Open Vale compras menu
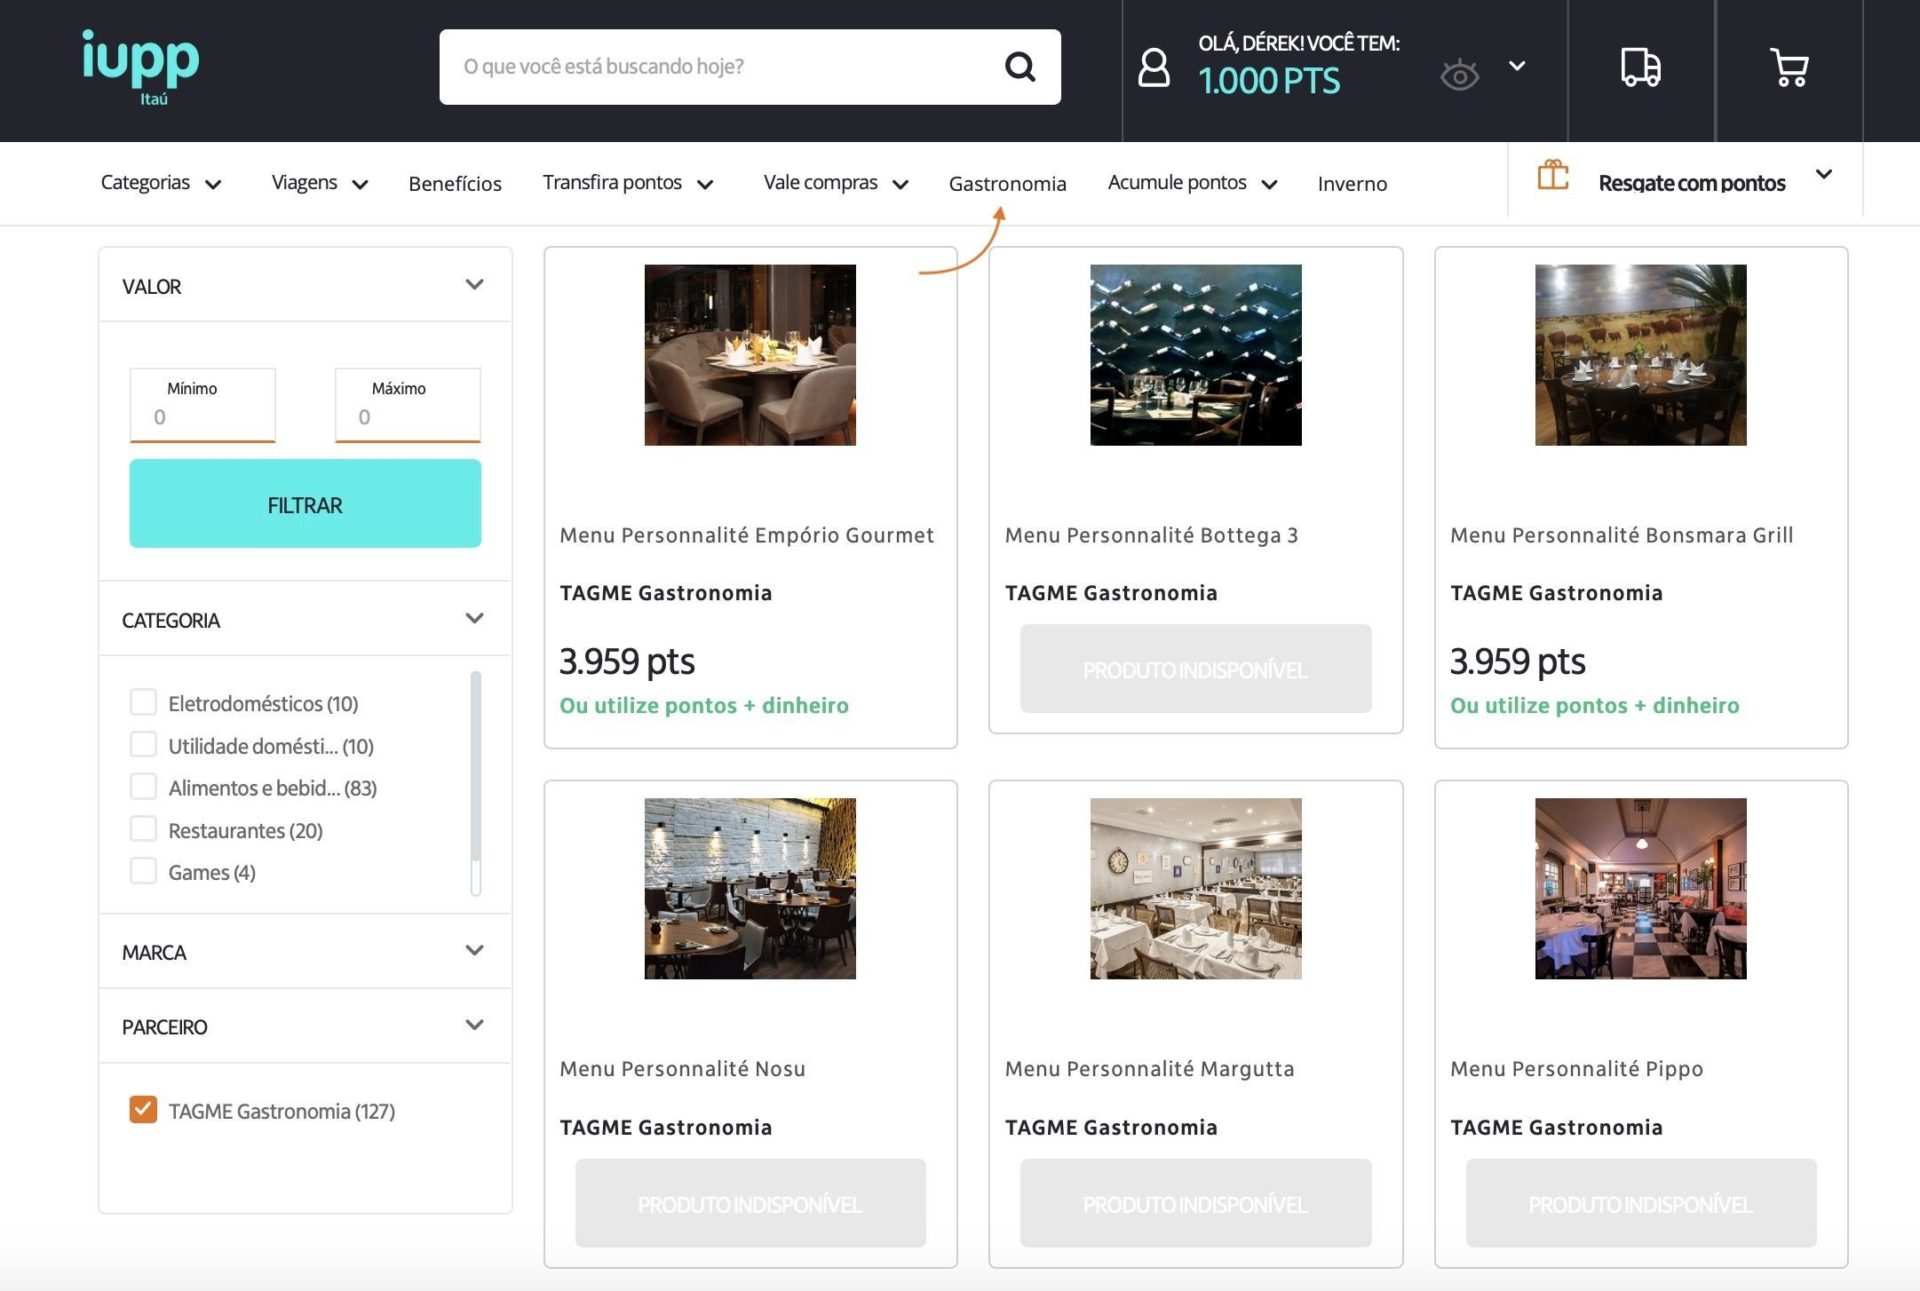This screenshot has height=1291, width=1920. coord(835,183)
